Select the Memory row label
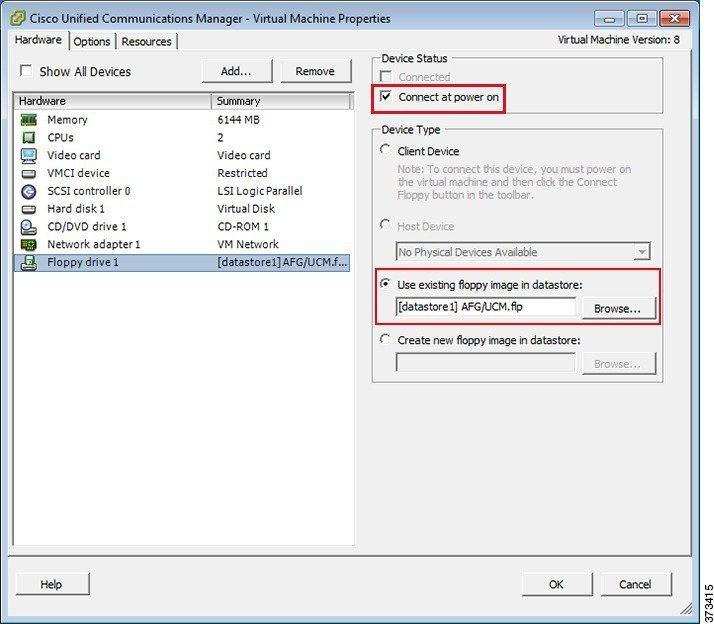 (x=67, y=120)
